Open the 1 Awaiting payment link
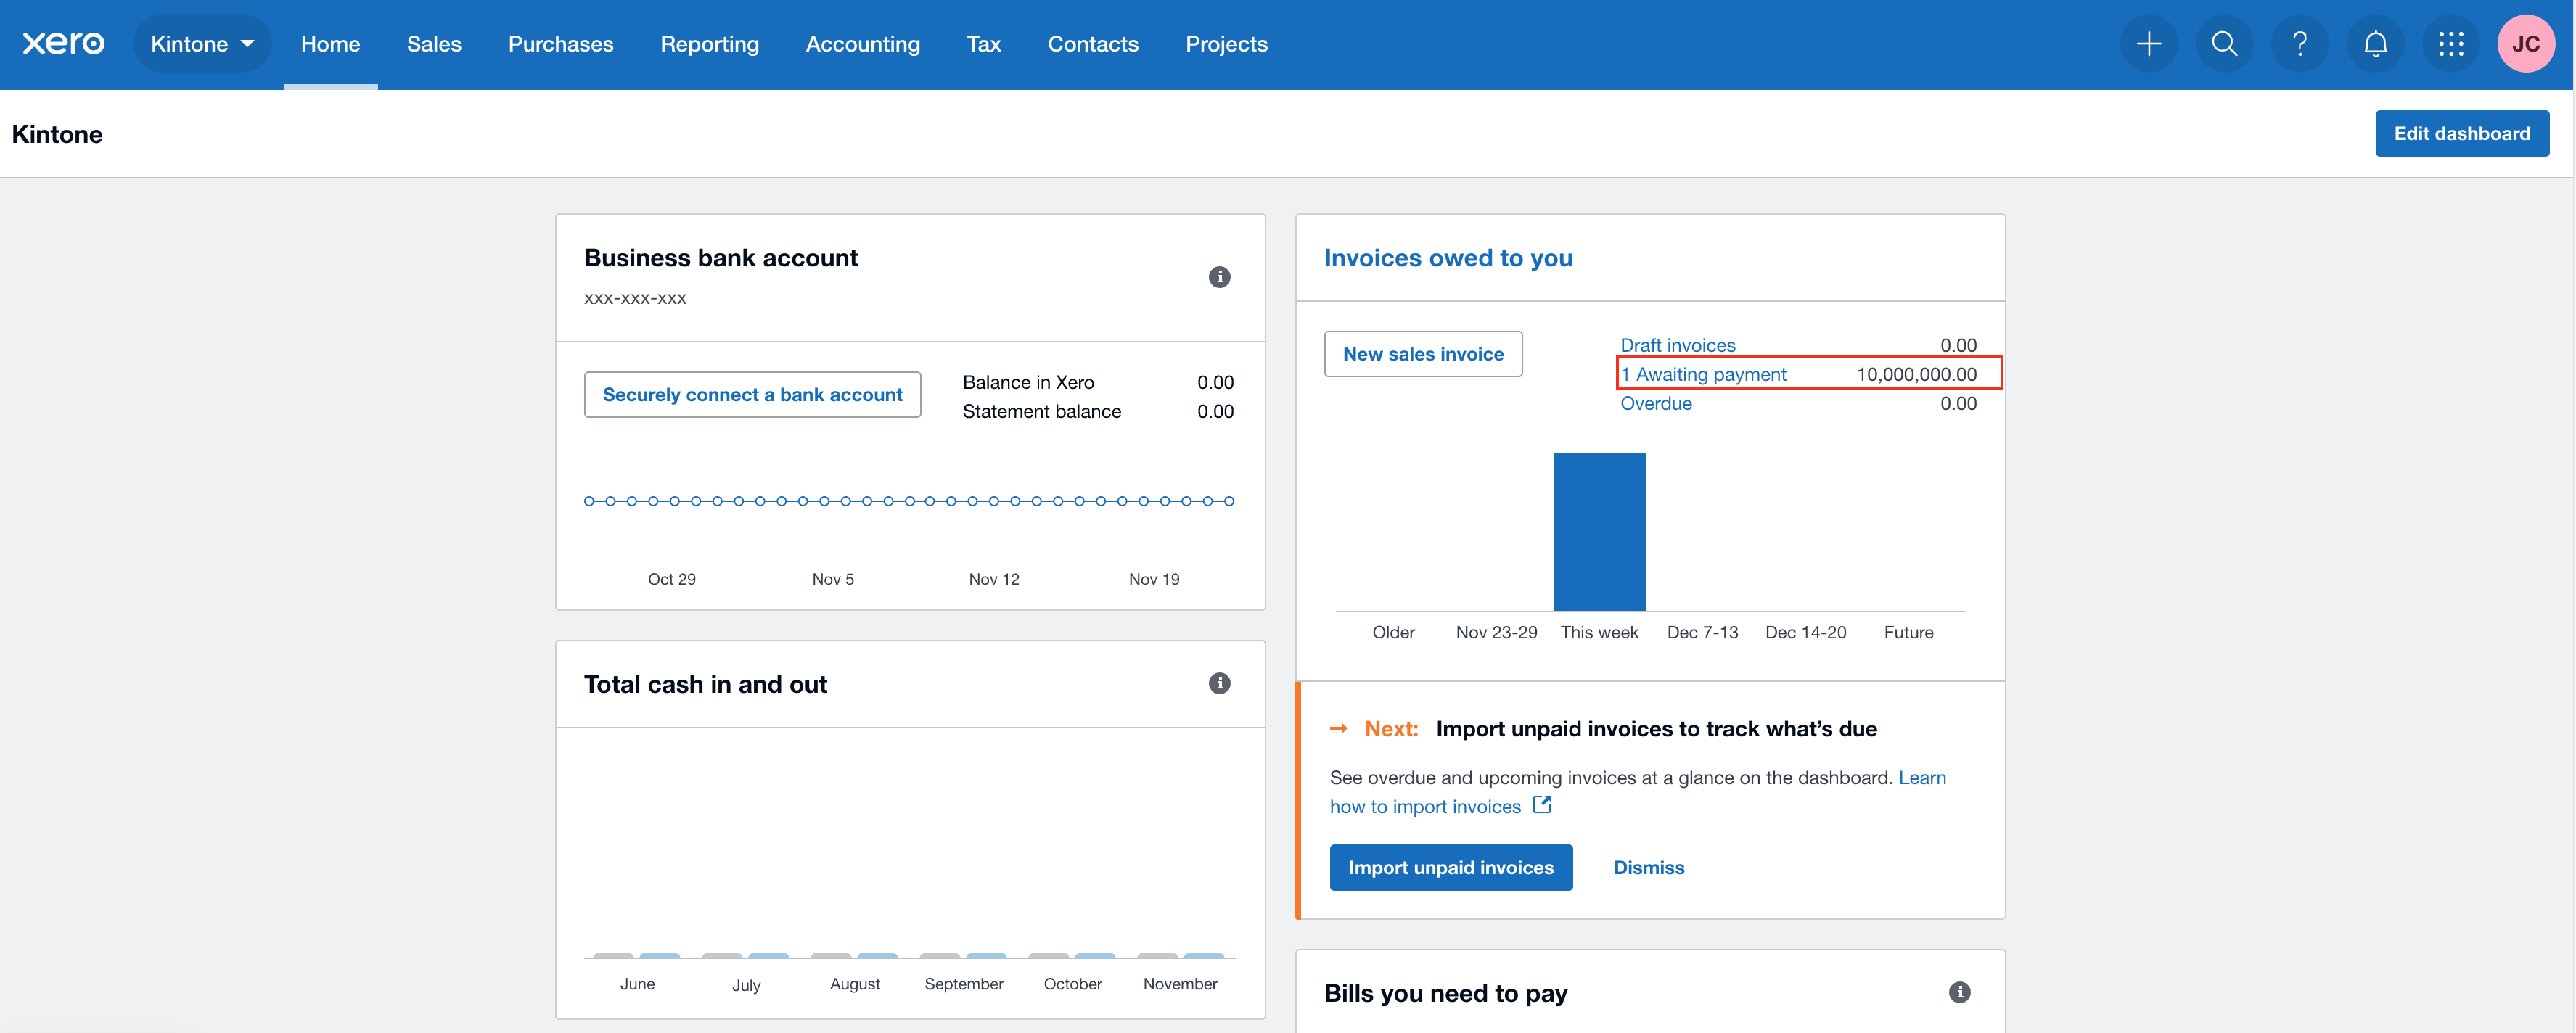 point(1704,374)
